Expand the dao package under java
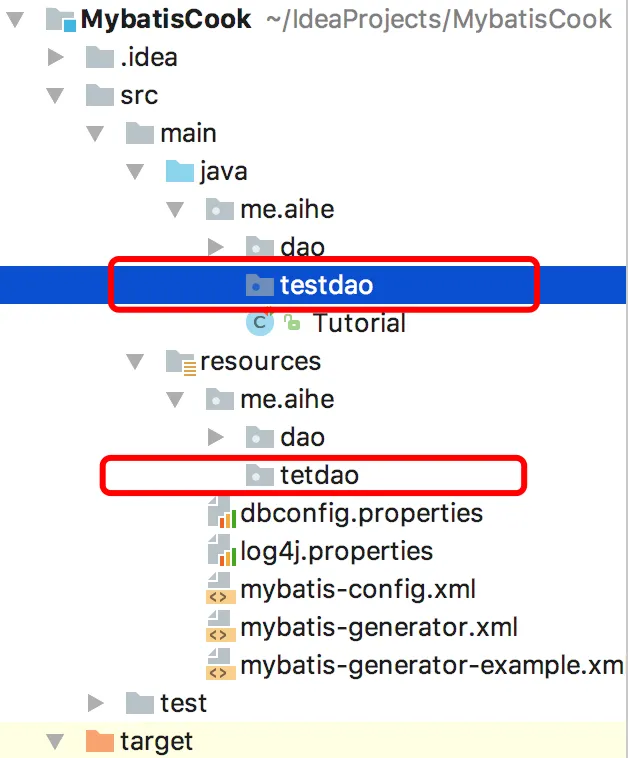This screenshot has width=628, height=758. pyautogui.click(x=215, y=247)
